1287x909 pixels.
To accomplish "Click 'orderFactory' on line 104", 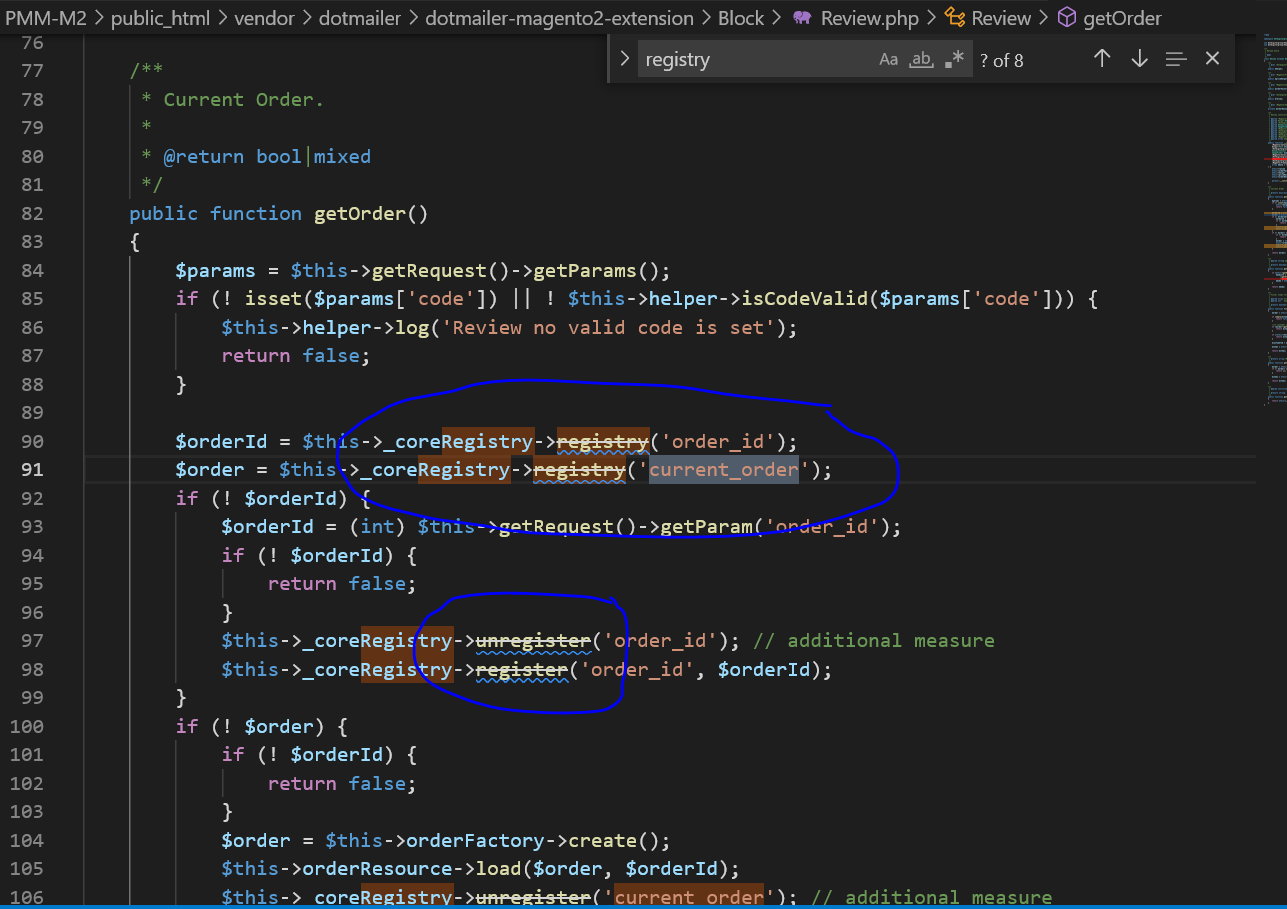I will click(x=474, y=840).
